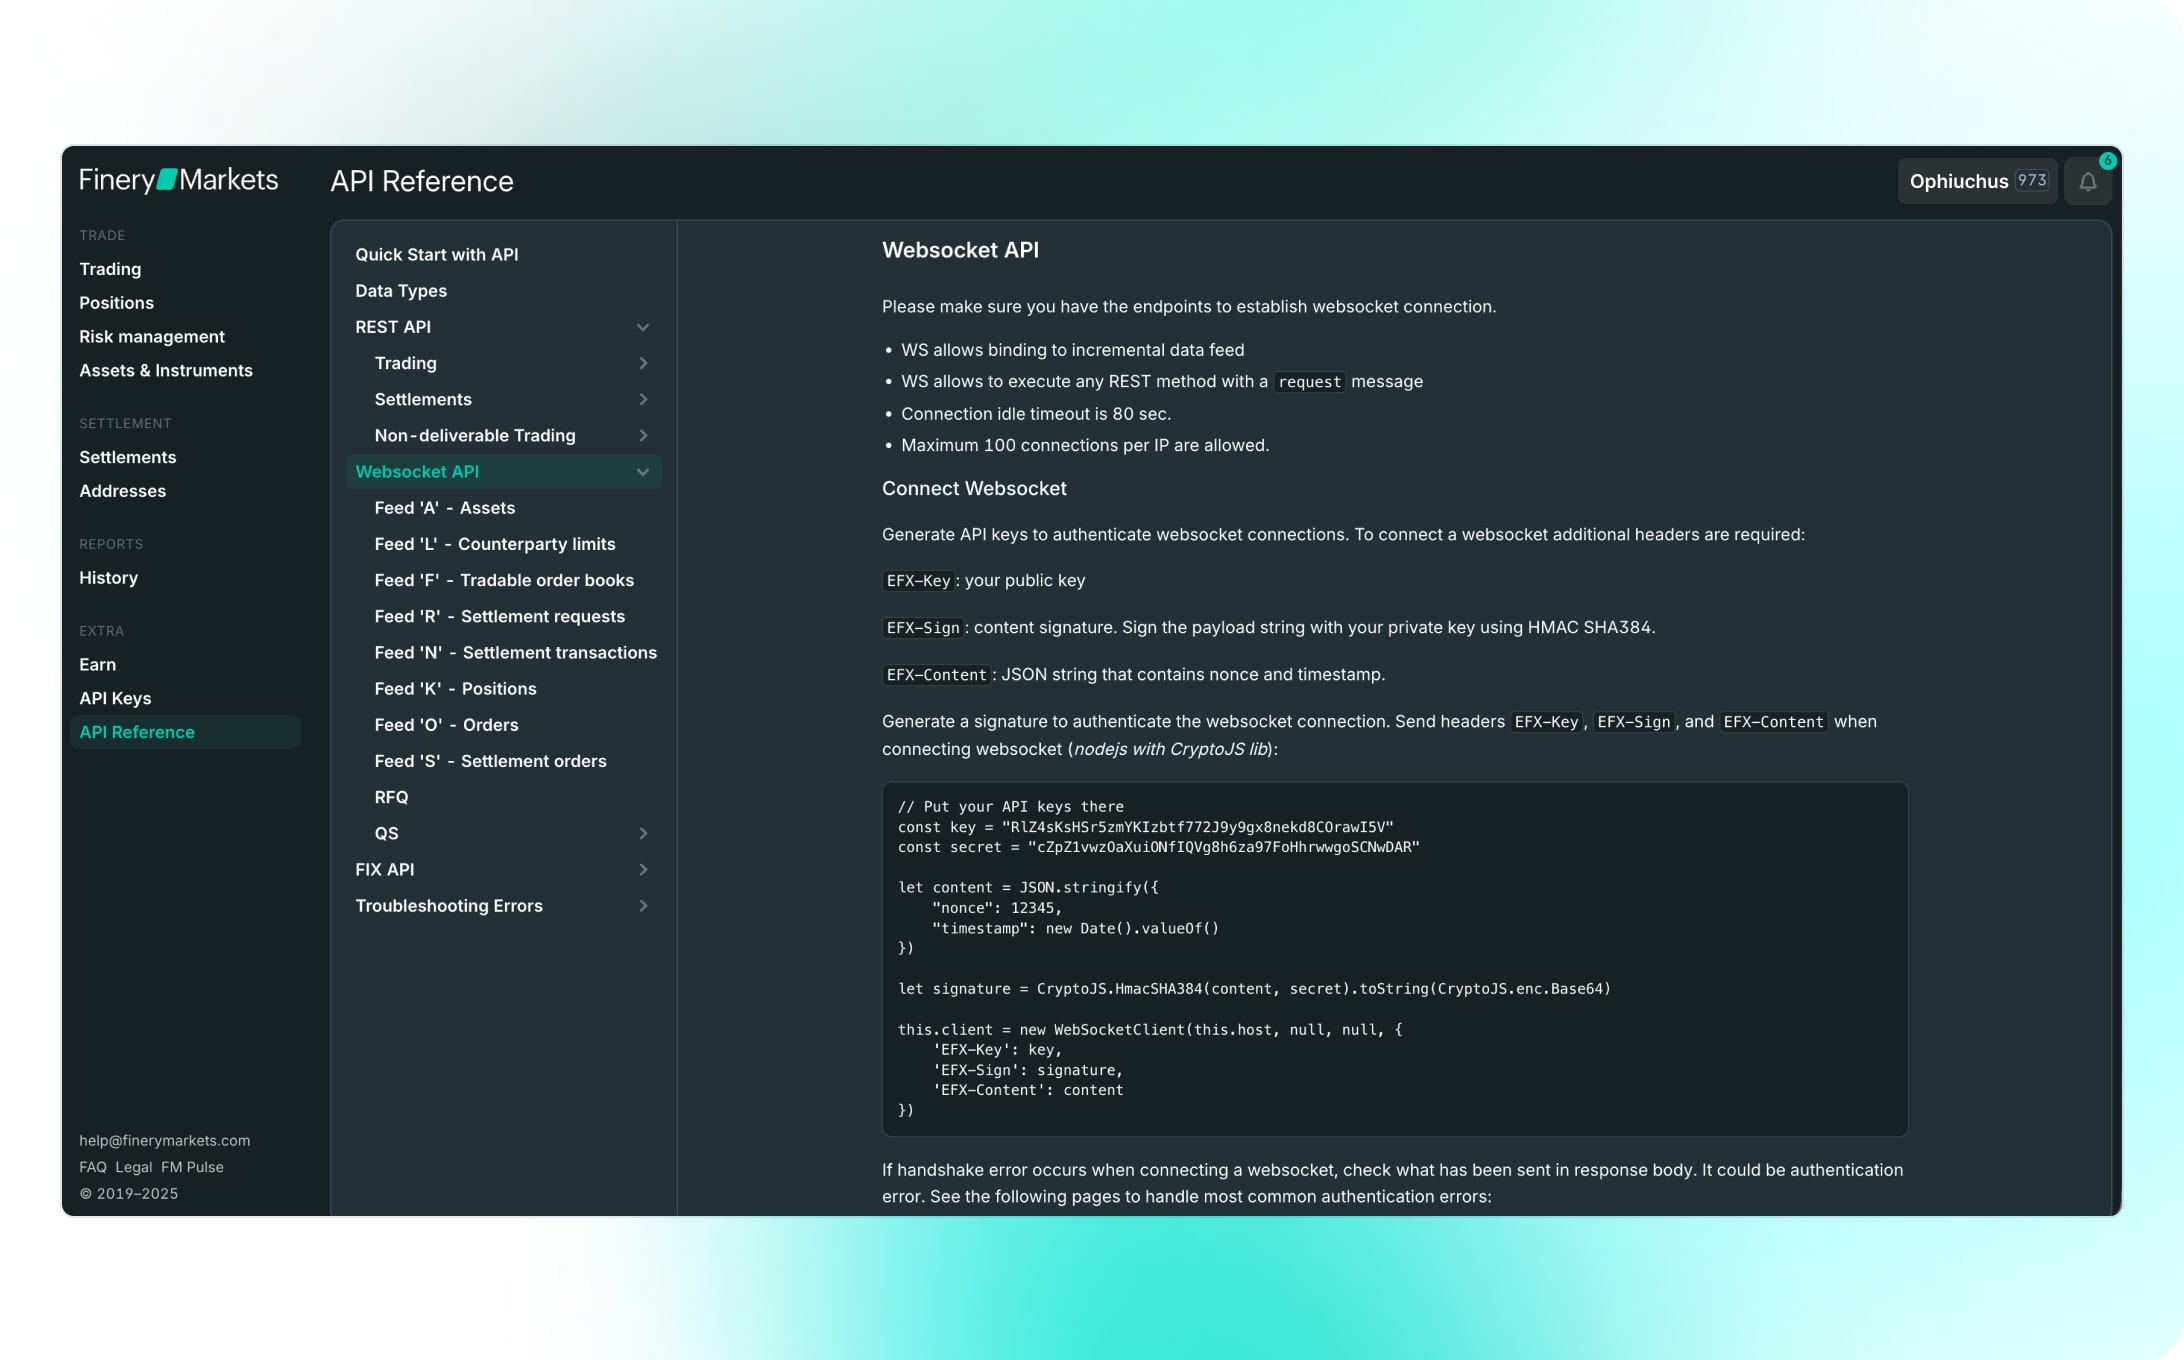
Task: Open the FM Pulse footer link
Action: click(x=192, y=1167)
